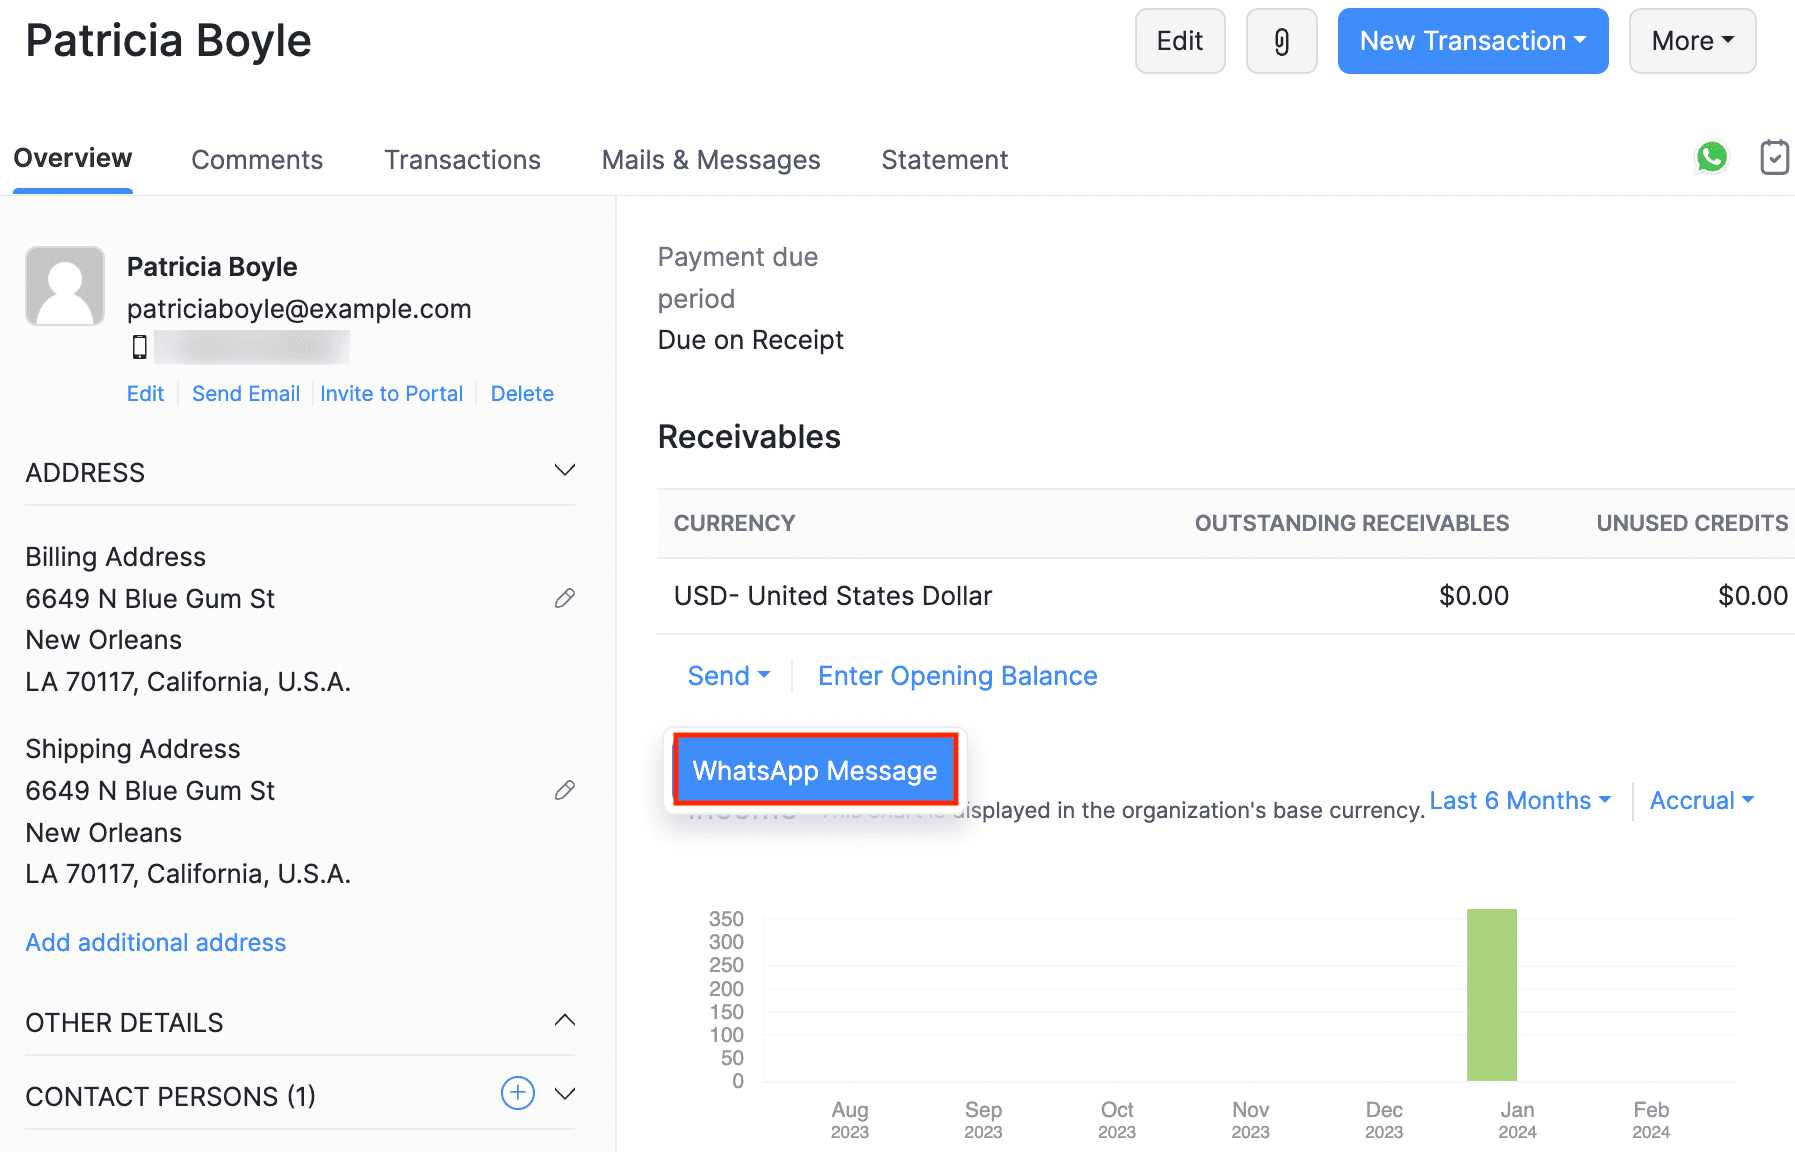
Task: Open the Mails & Messages tab
Action: tap(711, 160)
